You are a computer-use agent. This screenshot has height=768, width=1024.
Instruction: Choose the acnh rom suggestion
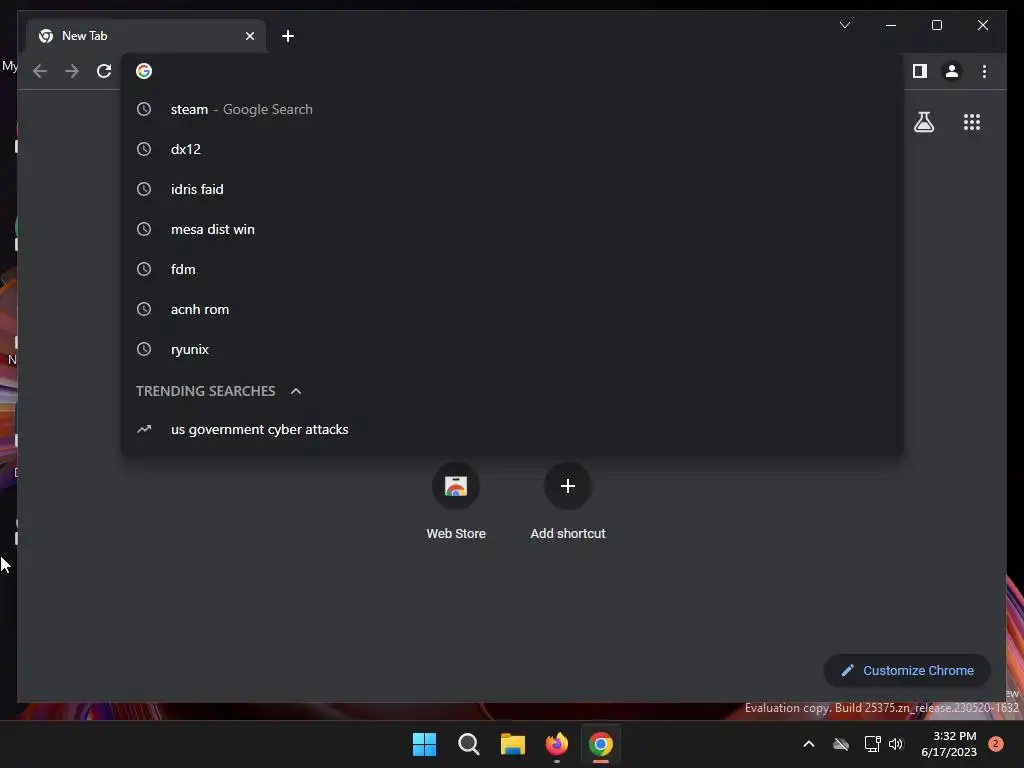pyautogui.click(x=512, y=310)
